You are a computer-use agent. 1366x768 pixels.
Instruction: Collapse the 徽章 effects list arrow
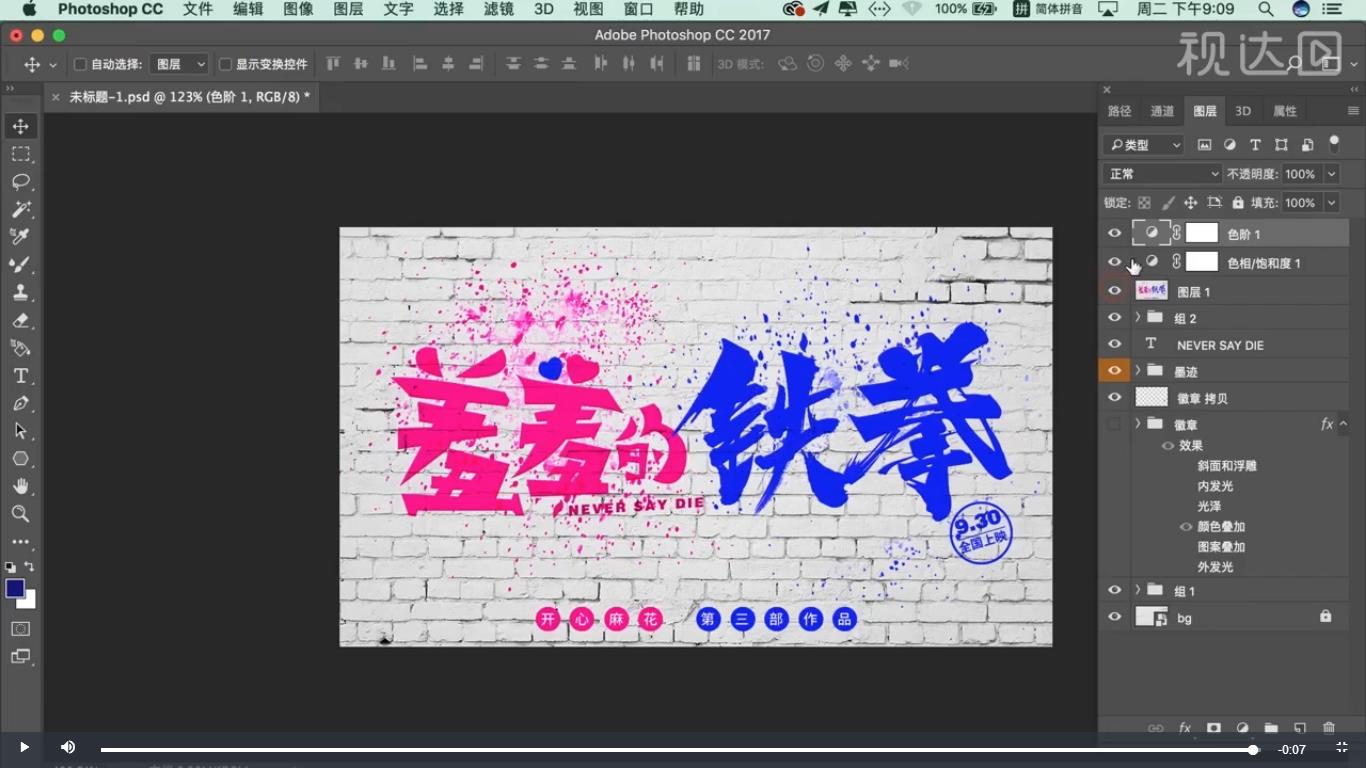1344,424
